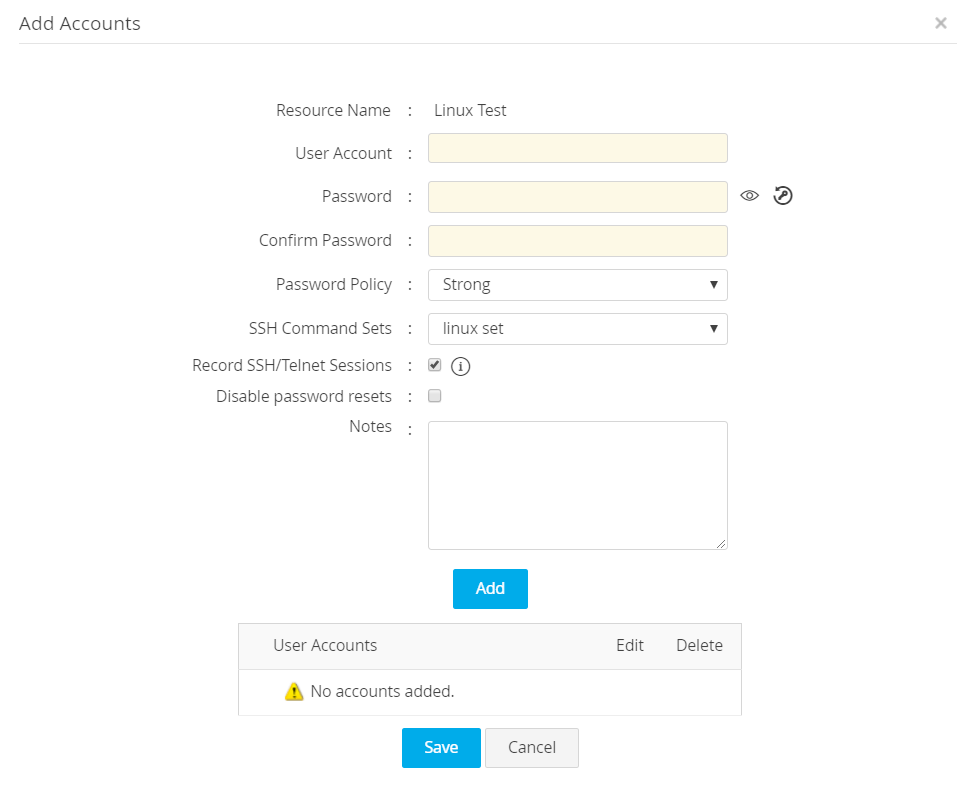Click the warning icon in accounts list
Screen dimensions: 972x800
(x=294, y=691)
